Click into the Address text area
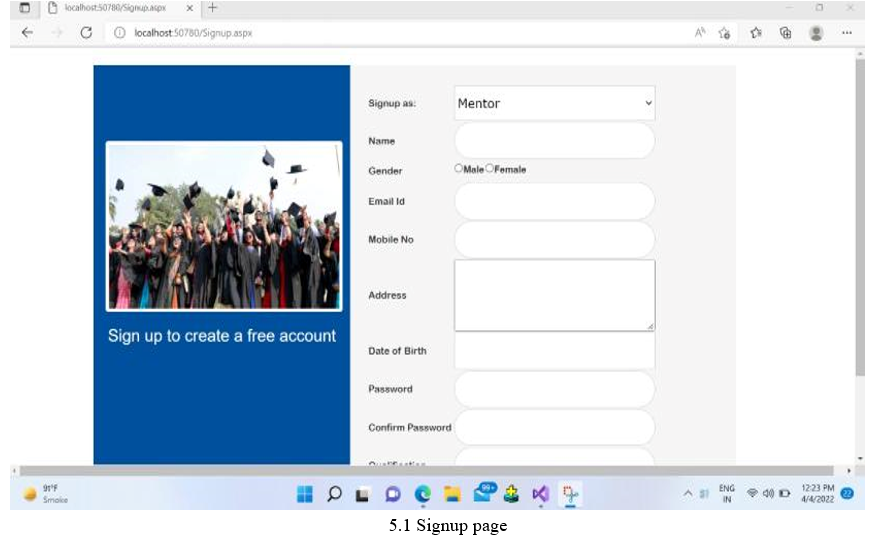 [x=554, y=295]
